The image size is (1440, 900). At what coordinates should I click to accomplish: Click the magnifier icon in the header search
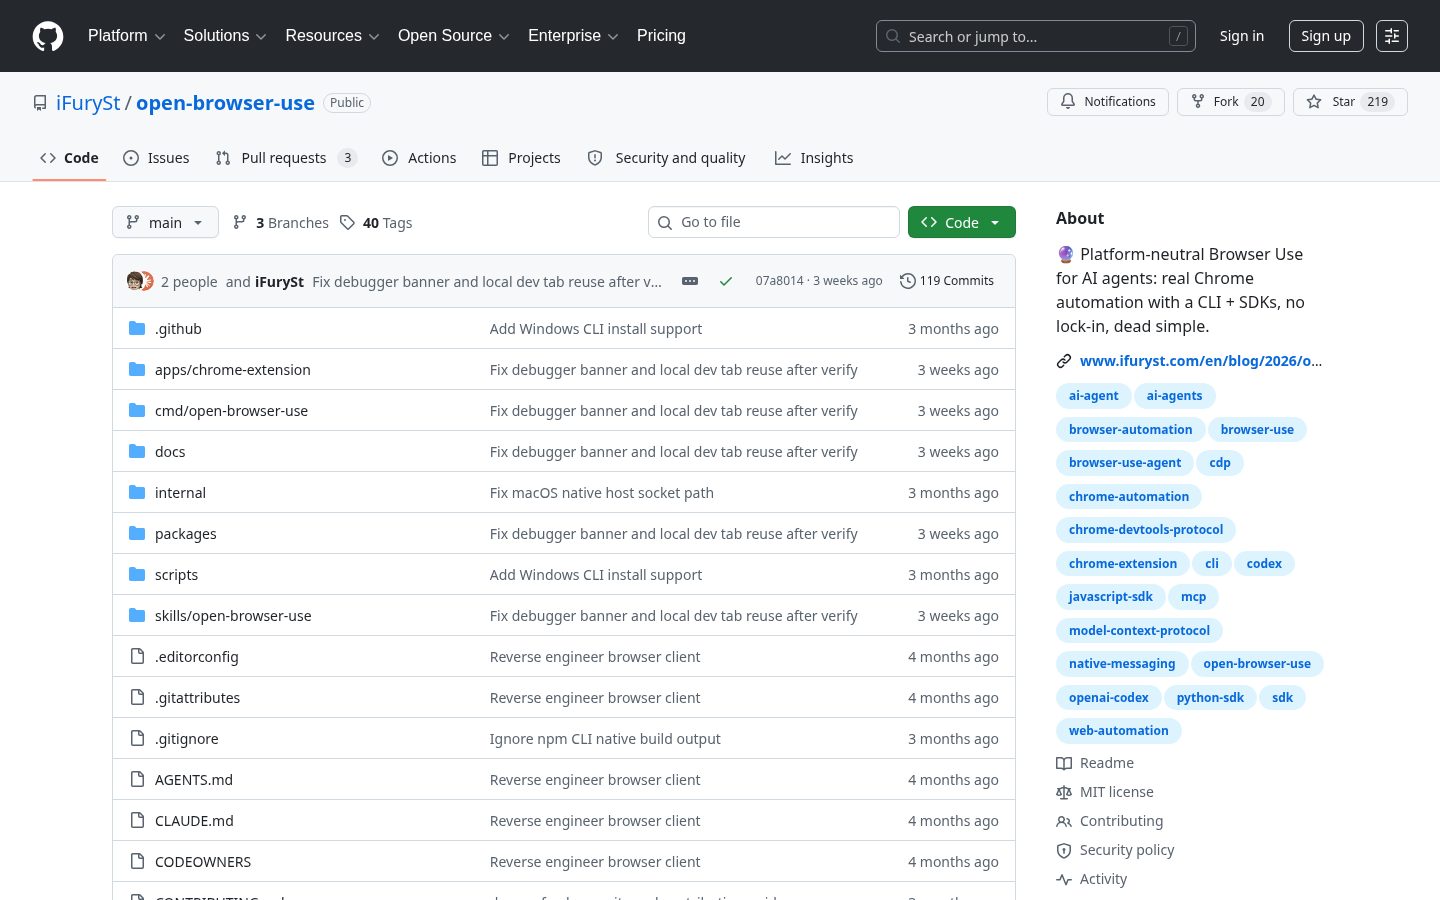click(x=893, y=36)
